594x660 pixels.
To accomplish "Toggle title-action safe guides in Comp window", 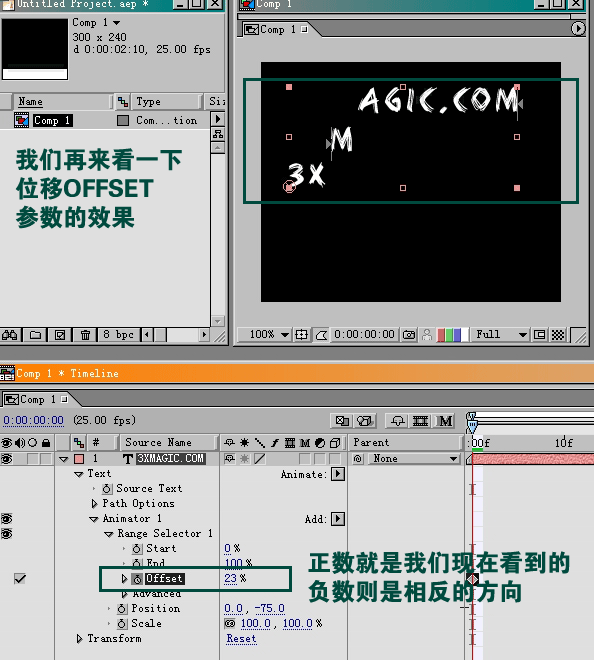I will (x=301, y=335).
